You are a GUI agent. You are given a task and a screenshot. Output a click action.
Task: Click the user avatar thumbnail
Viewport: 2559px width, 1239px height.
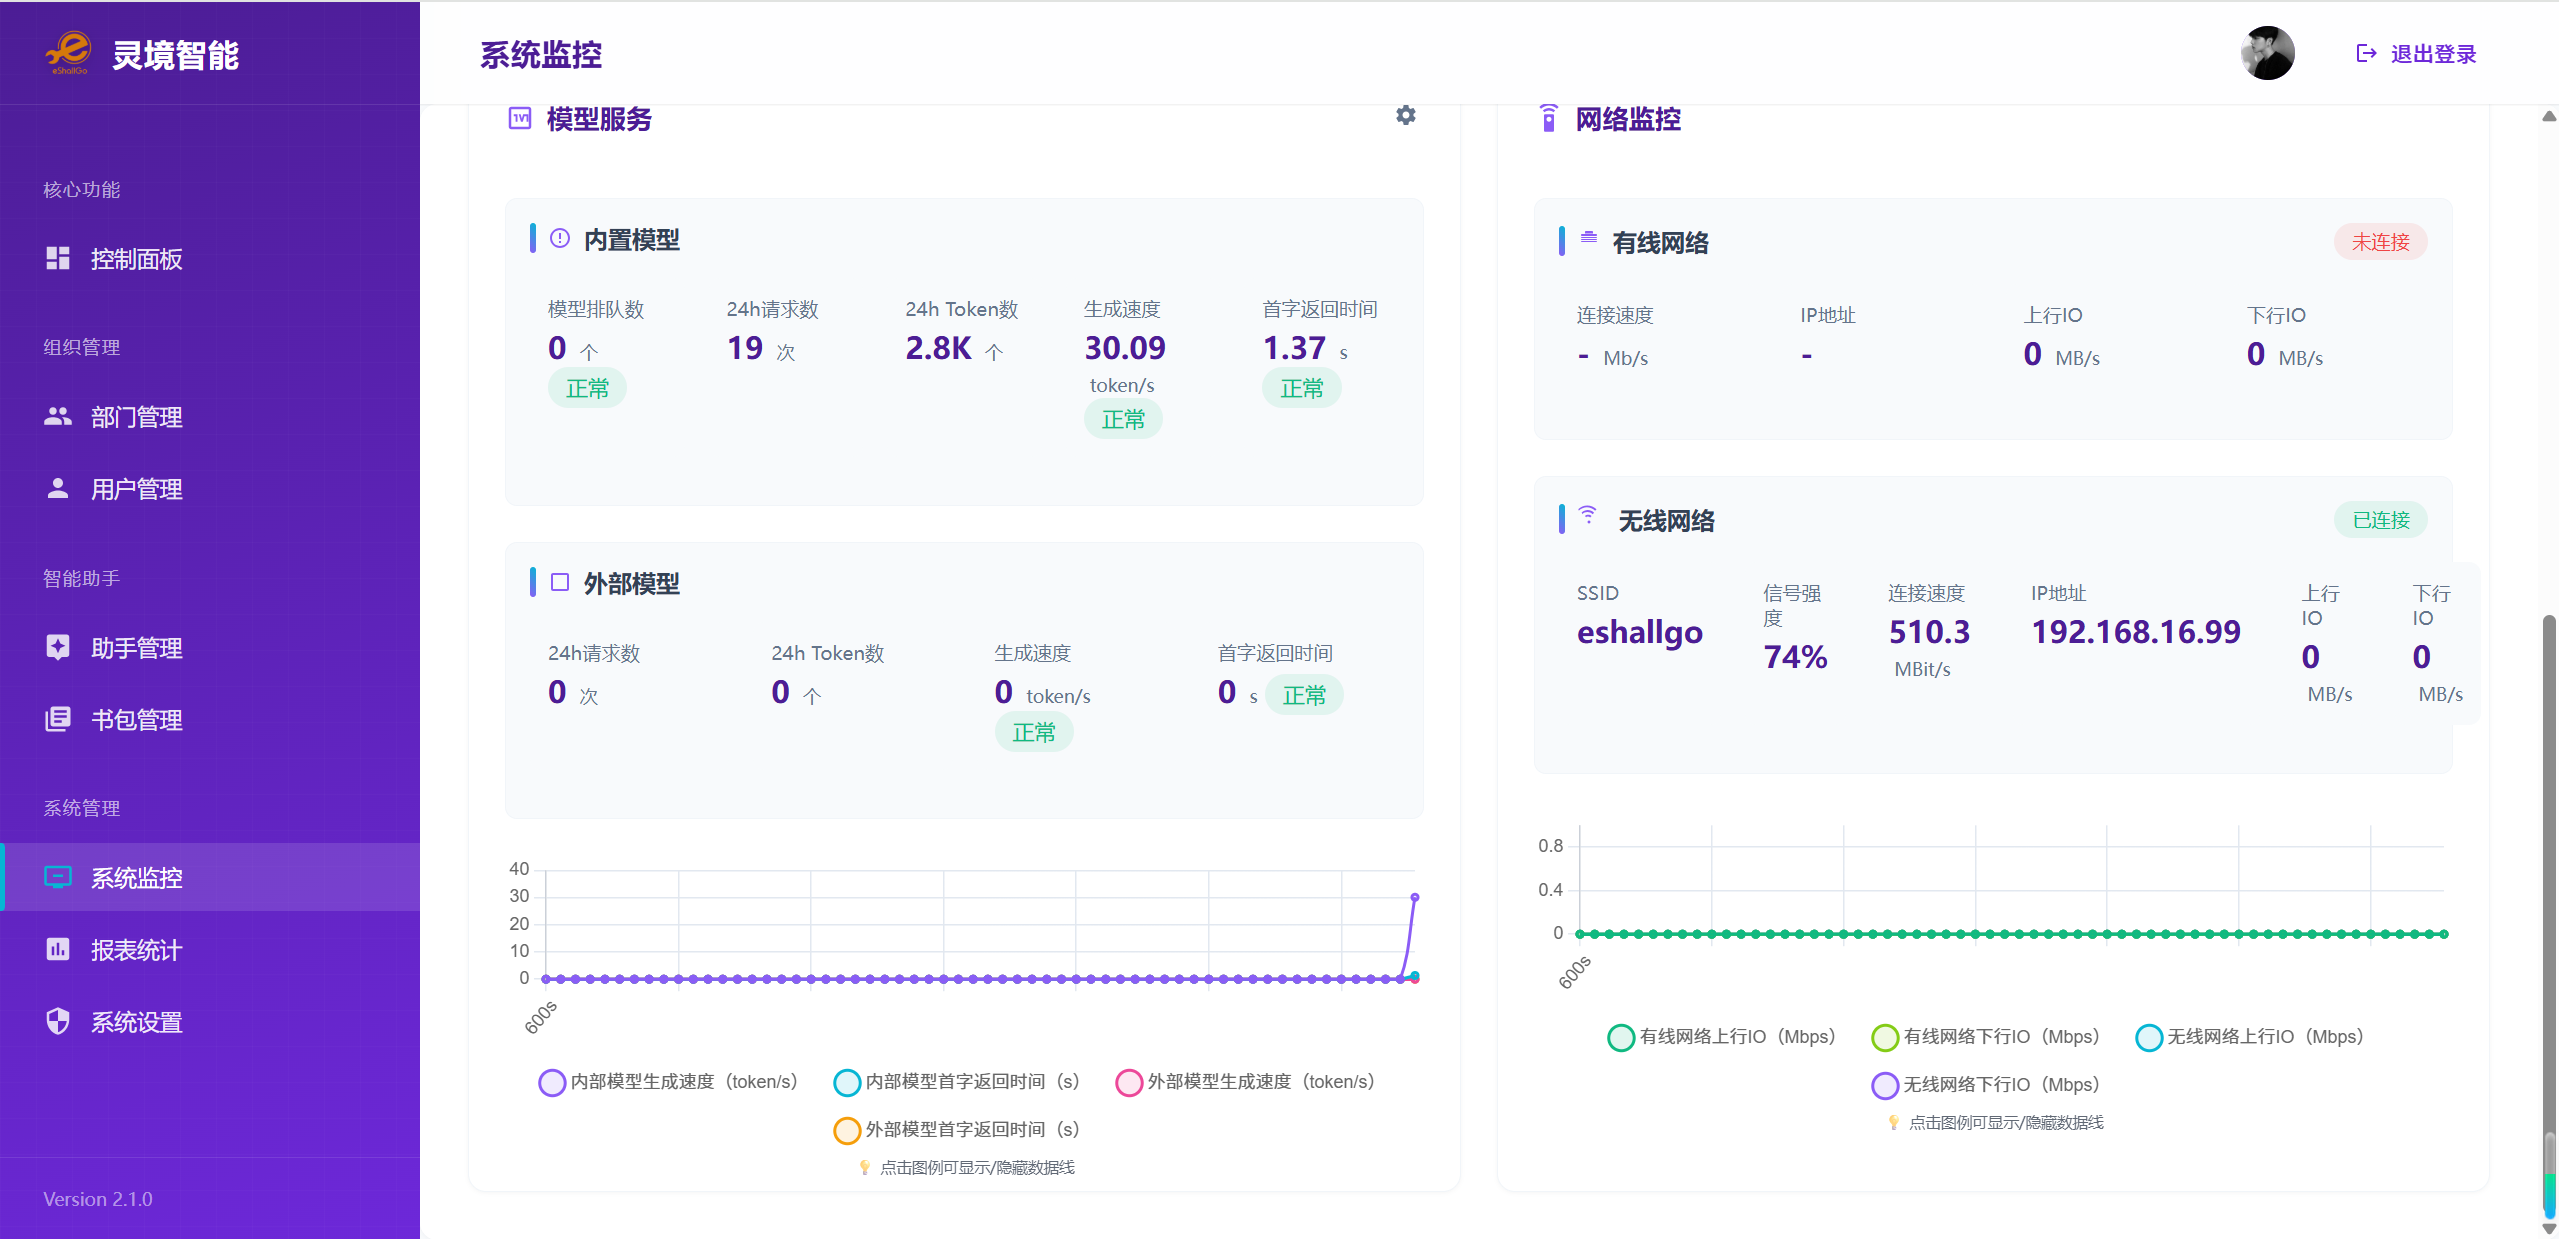2267,54
